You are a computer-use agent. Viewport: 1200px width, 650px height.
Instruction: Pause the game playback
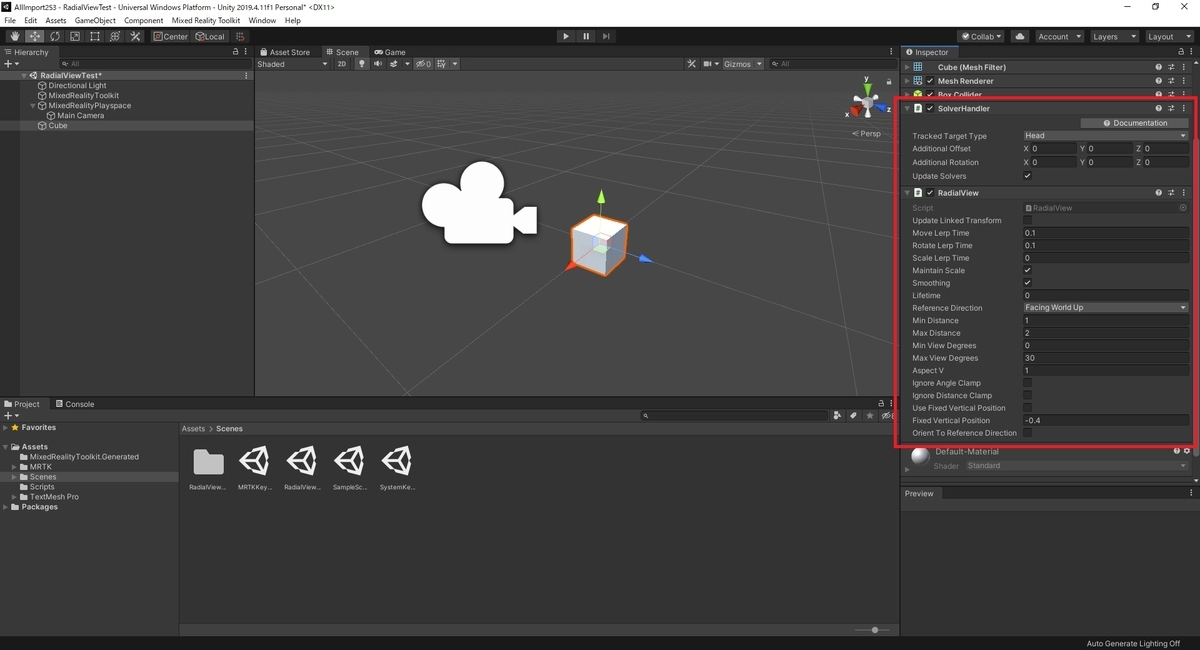click(x=586, y=36)
